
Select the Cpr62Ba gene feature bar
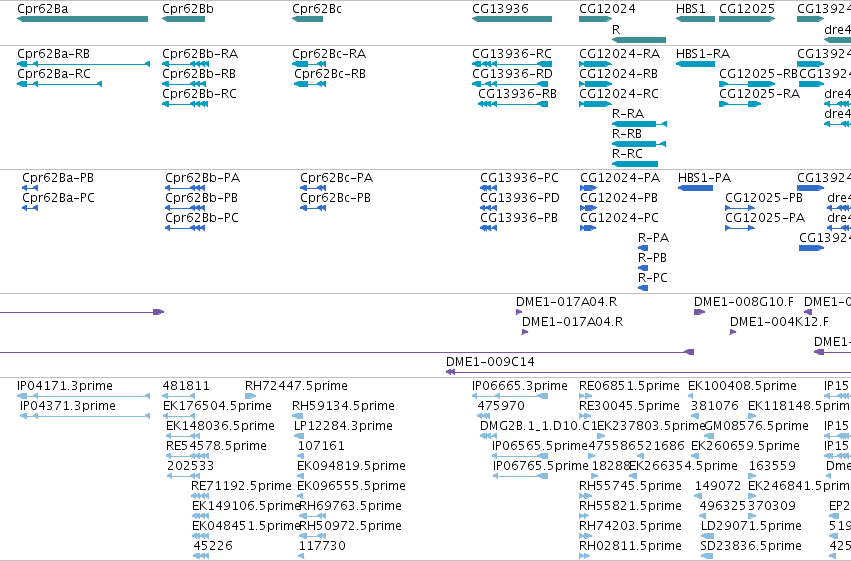[82, 19]
